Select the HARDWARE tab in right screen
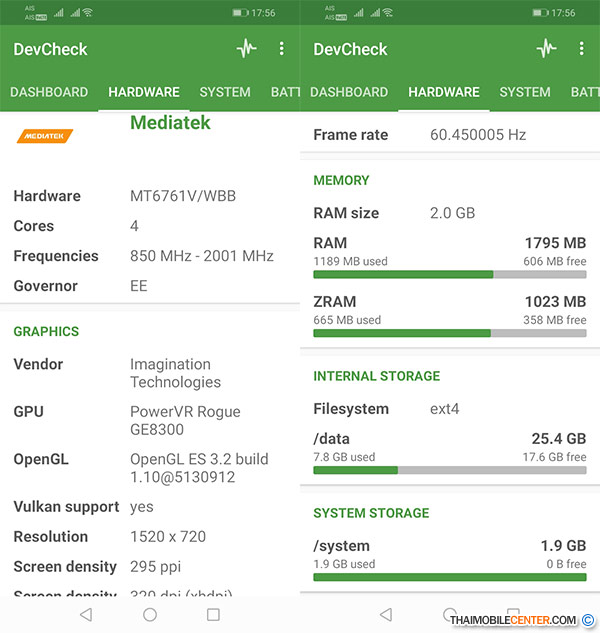The width and height of the screenshot is (600, 633). coord(444,92)
